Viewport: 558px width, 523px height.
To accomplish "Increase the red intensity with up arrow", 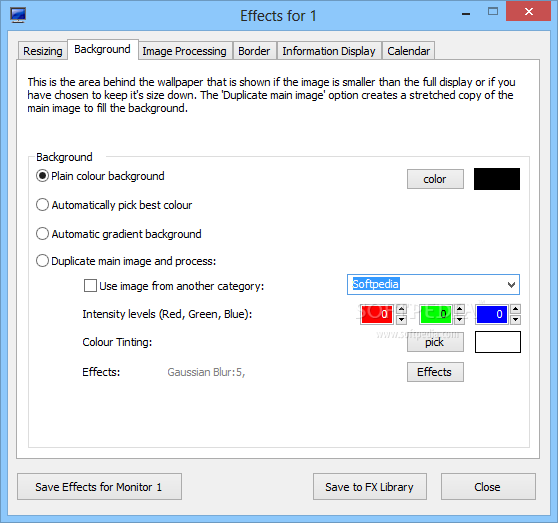I will coord(401,309).
